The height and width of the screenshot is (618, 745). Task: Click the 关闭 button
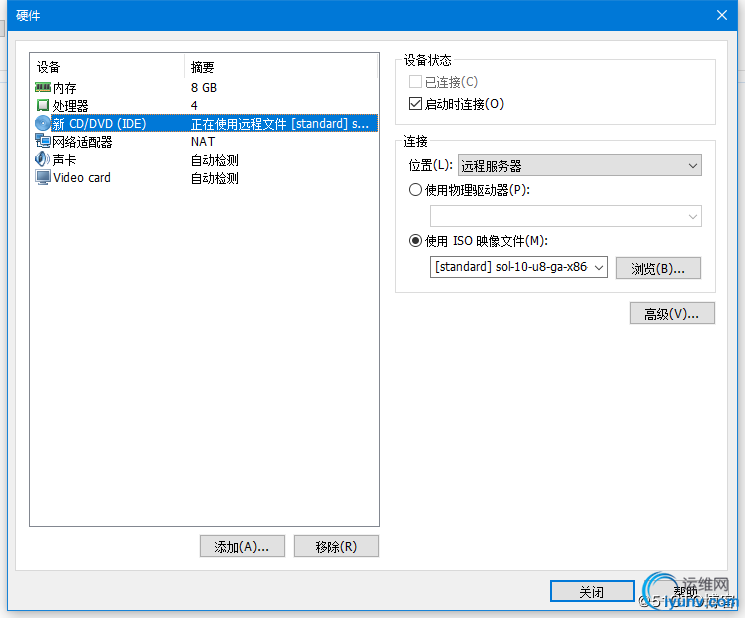click(x=592, y=591)
